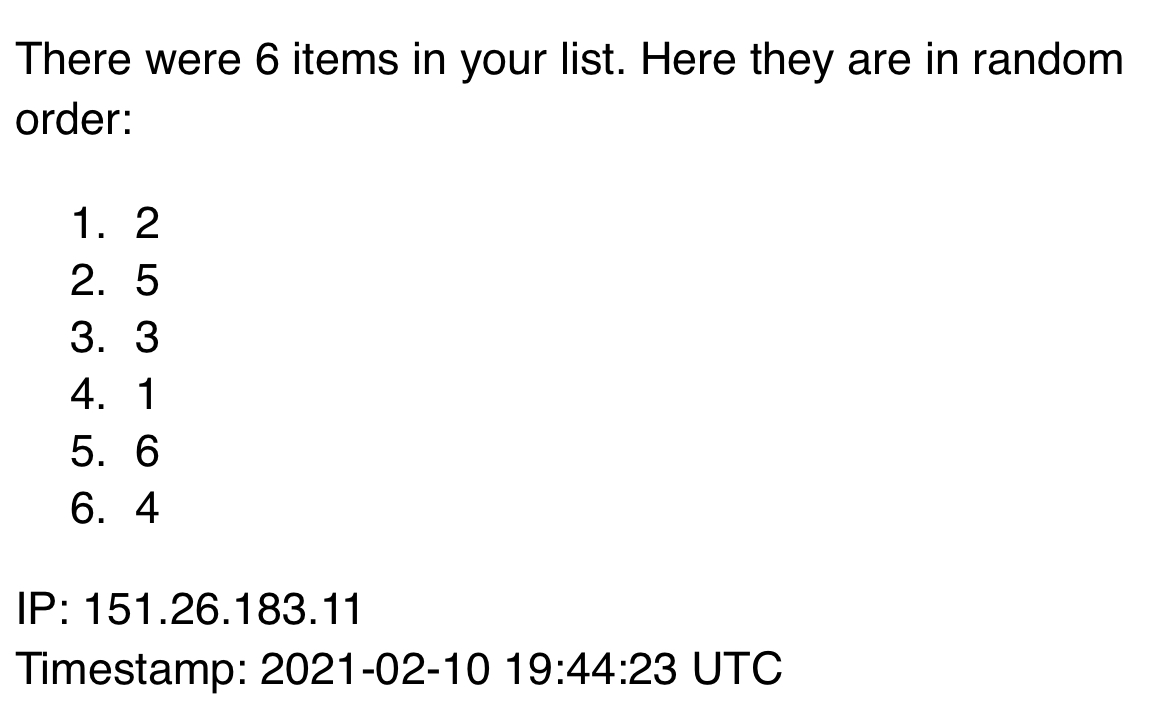
Task: Click the value 4 in the sixth list item
Action: point(146,510)
